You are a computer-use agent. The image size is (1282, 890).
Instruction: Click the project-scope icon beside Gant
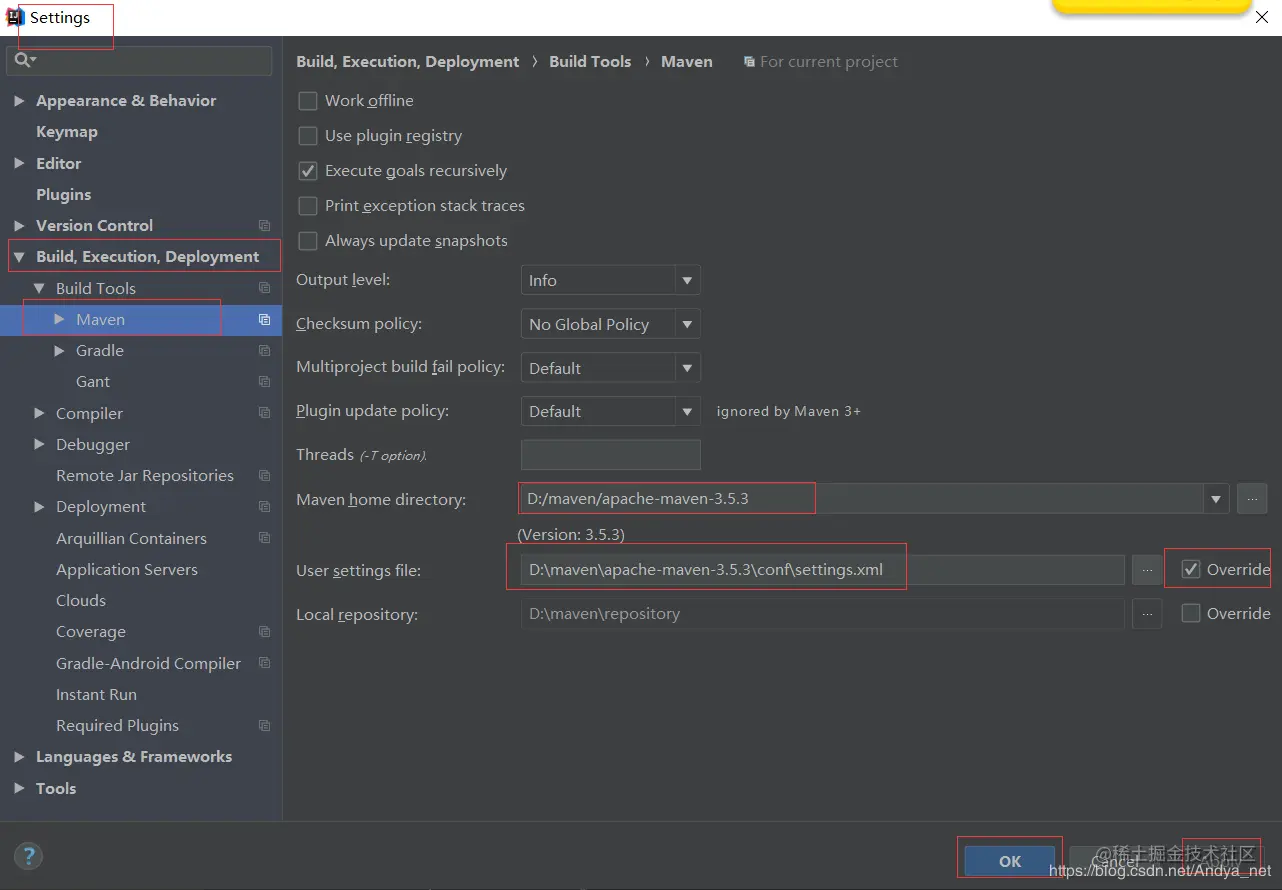click(264, 382)
